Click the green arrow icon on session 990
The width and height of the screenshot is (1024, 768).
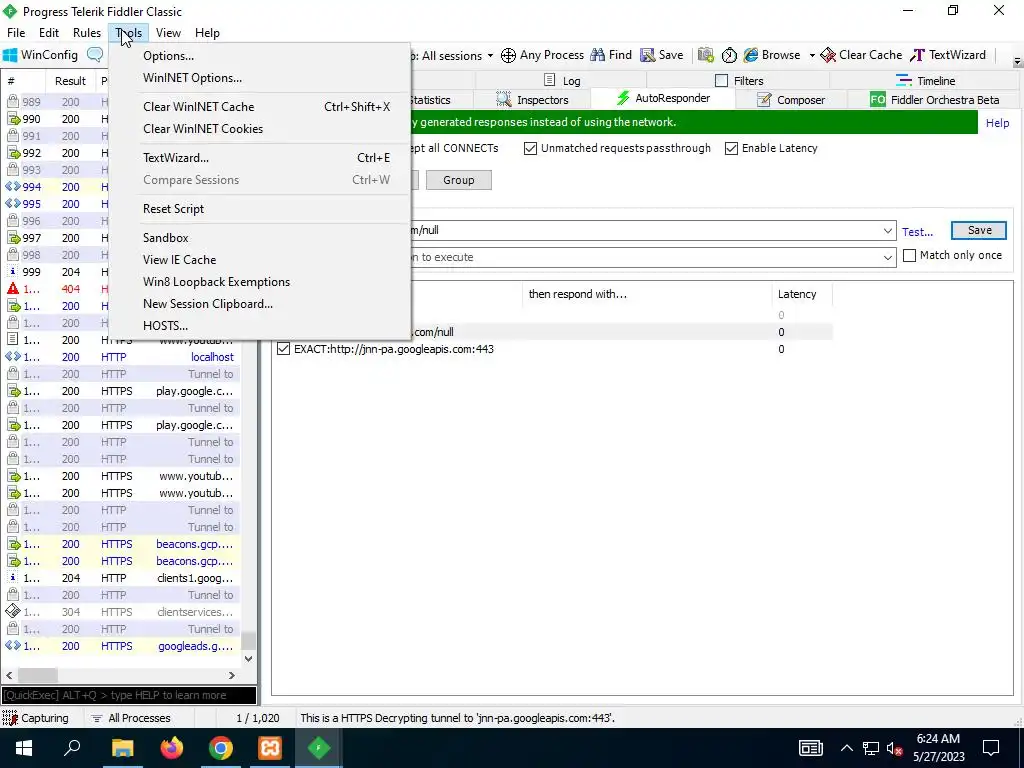[x=13, y=119]
